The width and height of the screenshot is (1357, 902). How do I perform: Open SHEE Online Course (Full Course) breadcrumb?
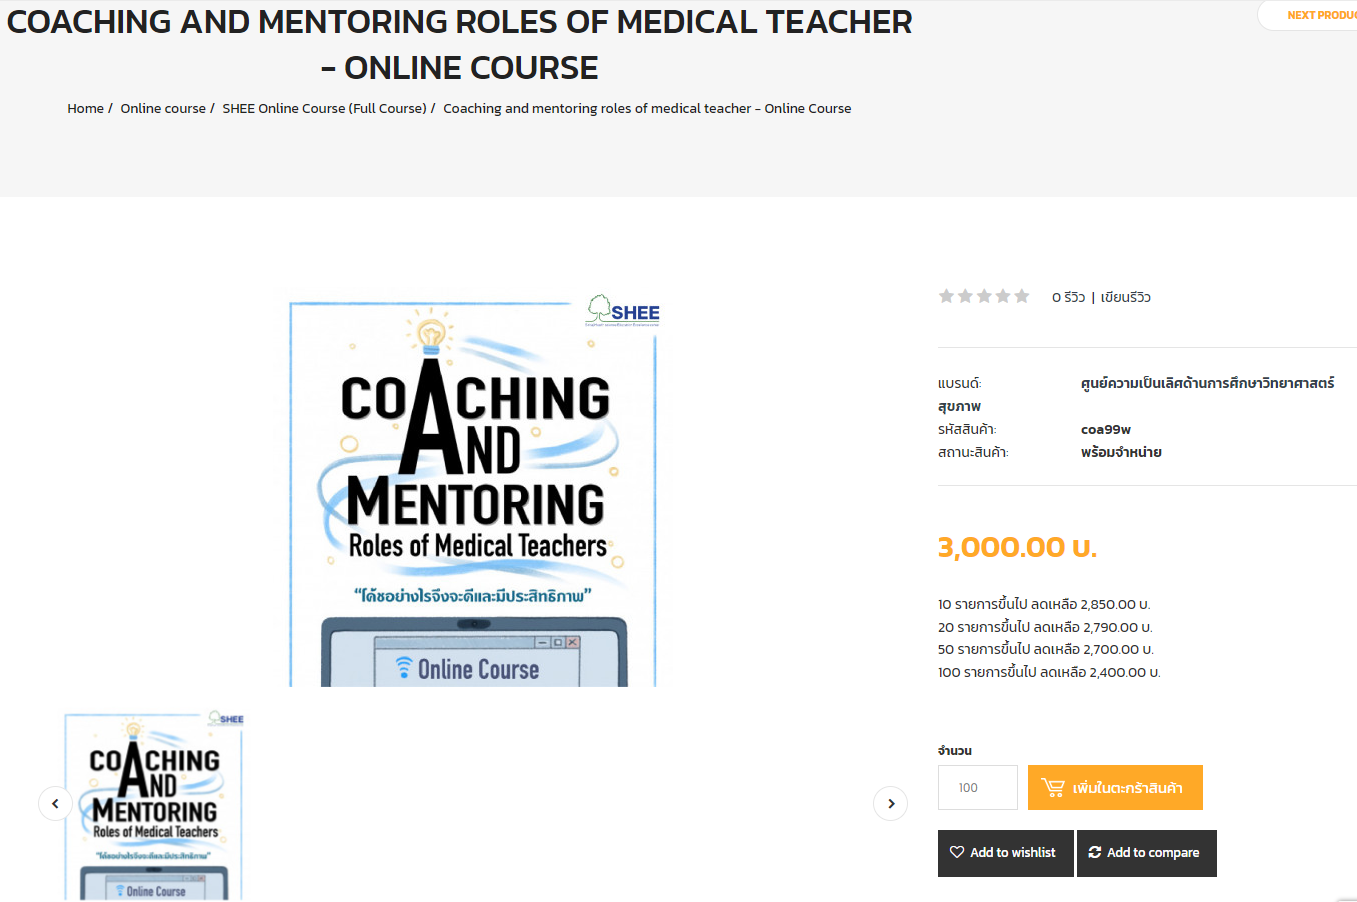(x=324, y=108)
